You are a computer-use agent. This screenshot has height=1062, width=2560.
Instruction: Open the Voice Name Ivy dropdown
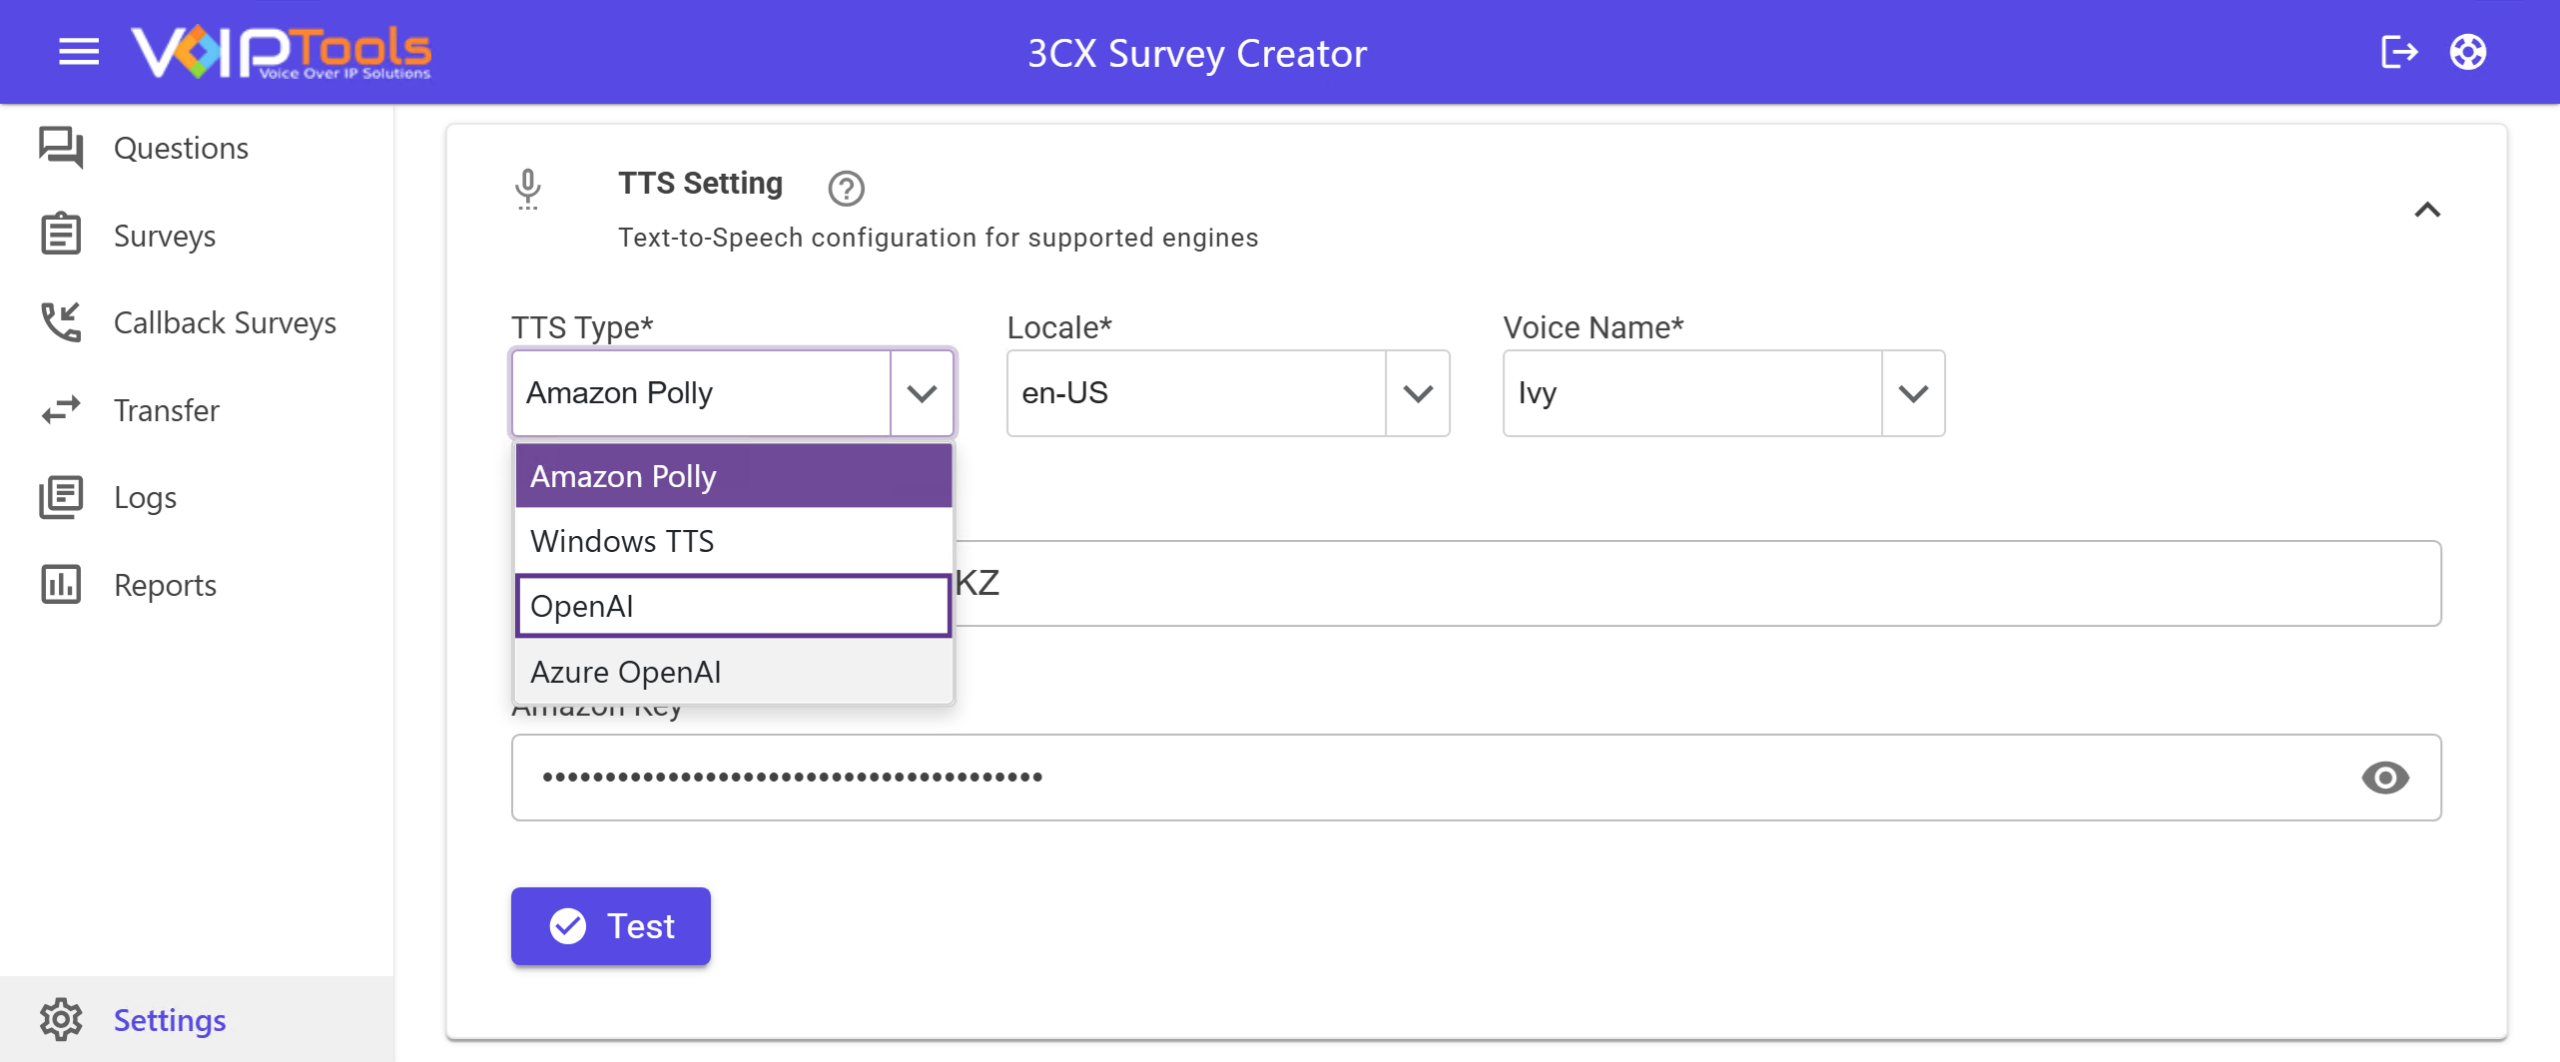point(1724,393)
